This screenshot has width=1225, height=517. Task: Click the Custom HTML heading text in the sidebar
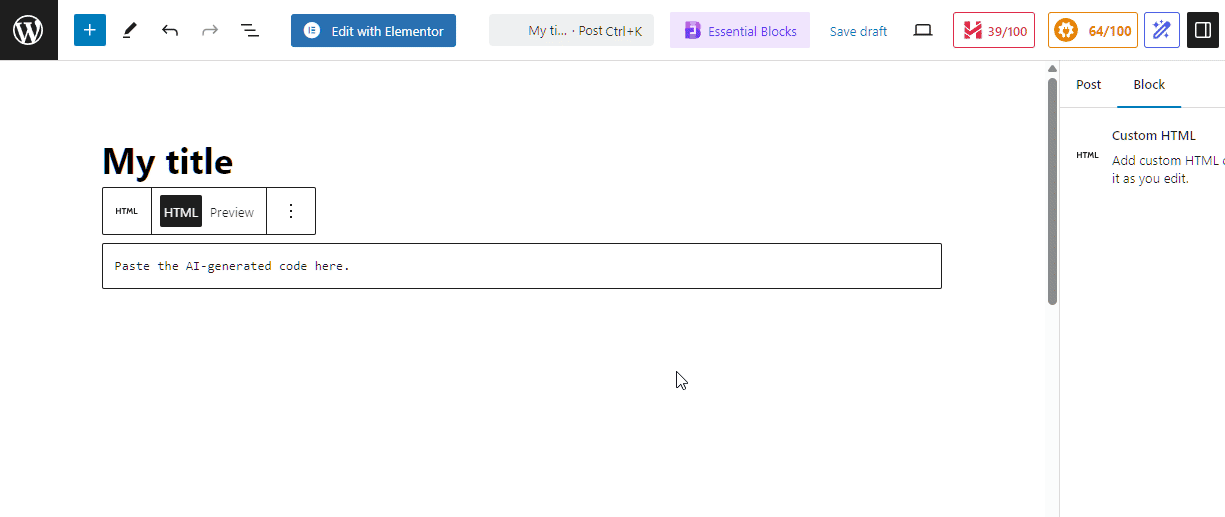tap(1154, 136)
